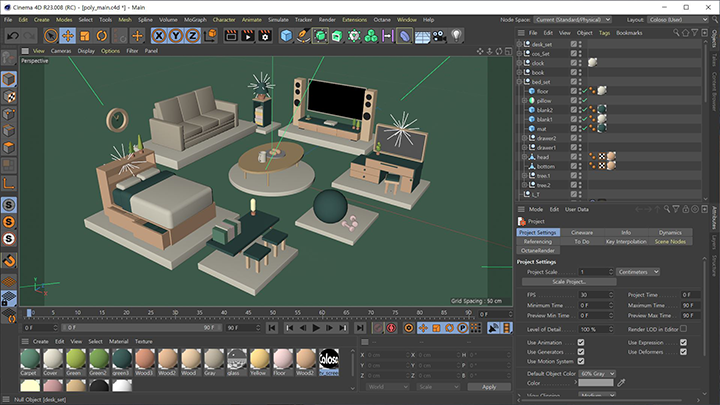Screen dimensions: 720x405
Task: Switch to Dynamics tab
Action: point(670,233)
